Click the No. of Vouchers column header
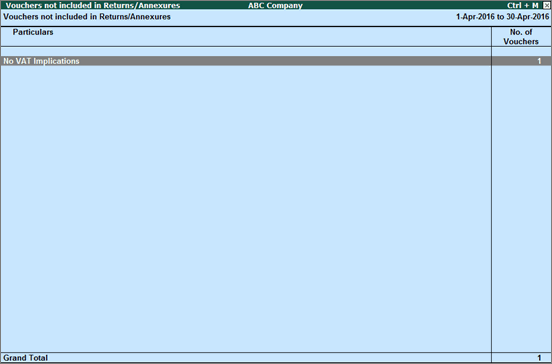 tap(521, 37)
